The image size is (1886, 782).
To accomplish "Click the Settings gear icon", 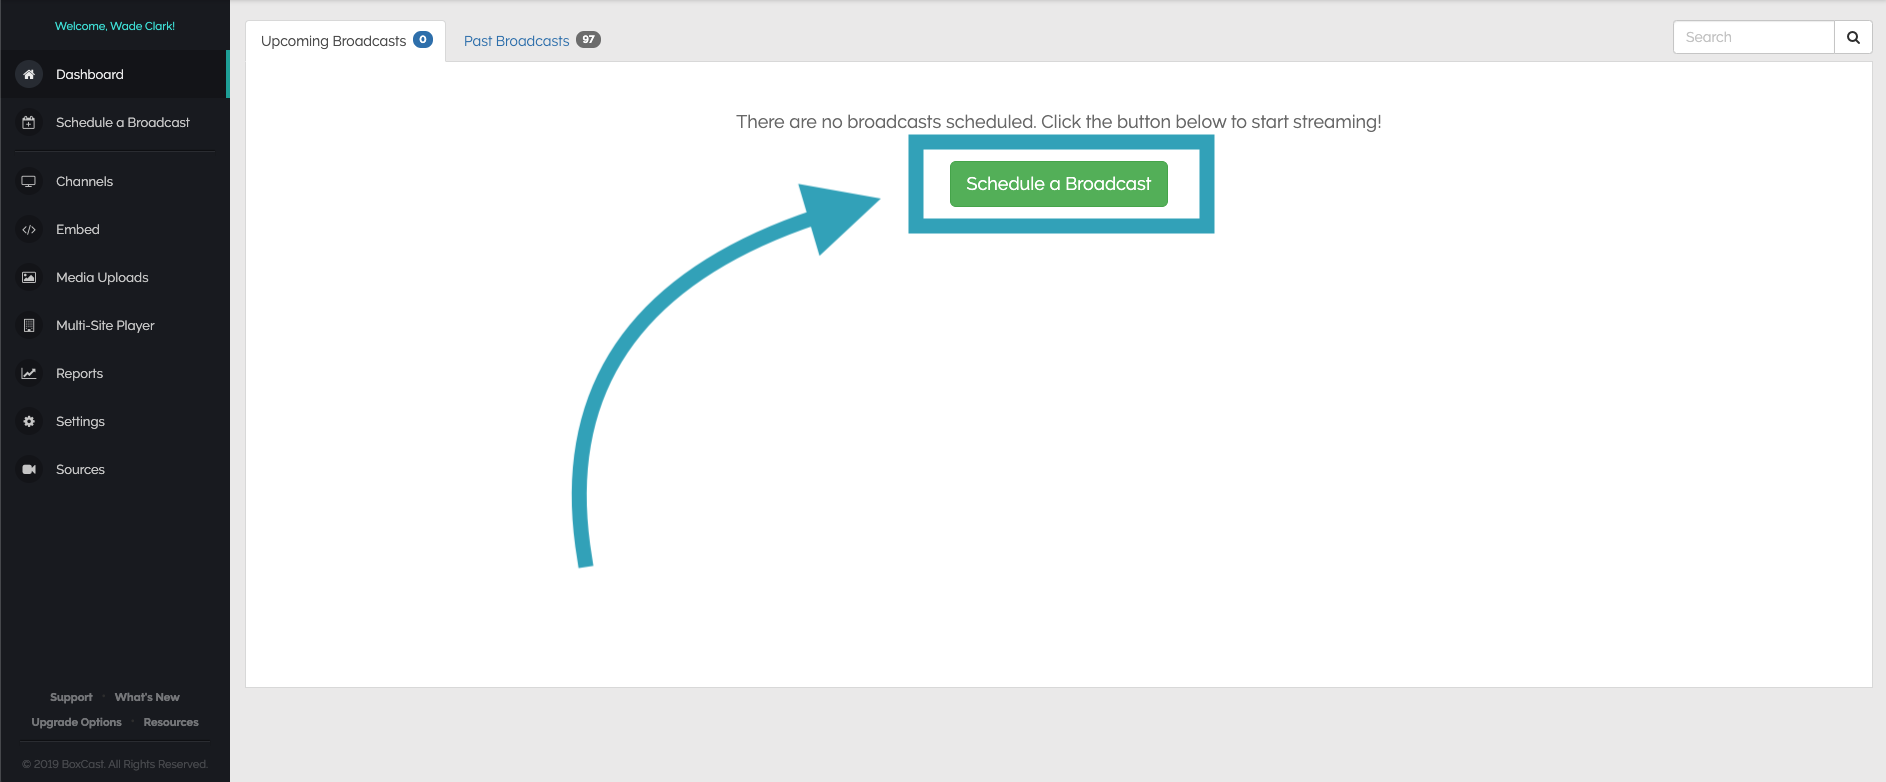I will click(29, 421).
